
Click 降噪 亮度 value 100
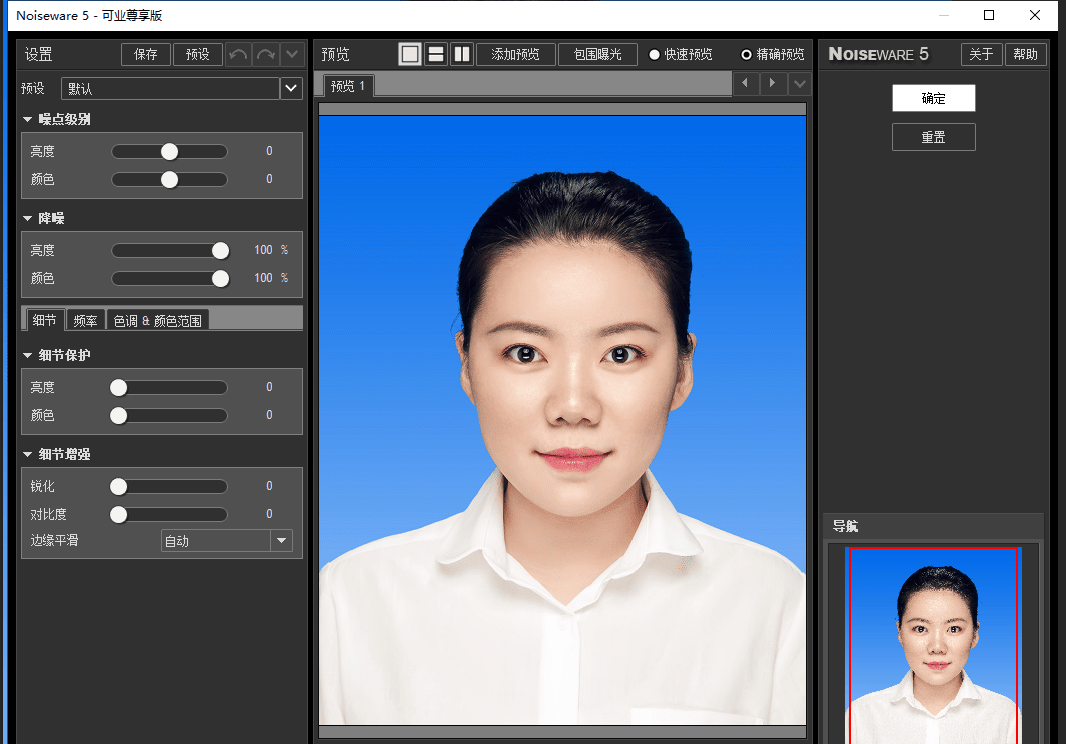coord(263,250)
